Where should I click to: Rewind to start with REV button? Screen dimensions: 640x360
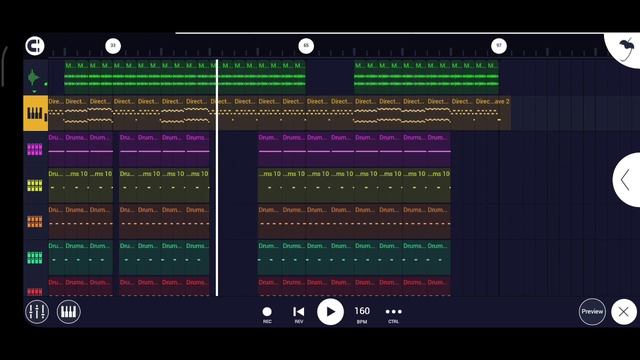click(299, 314)
